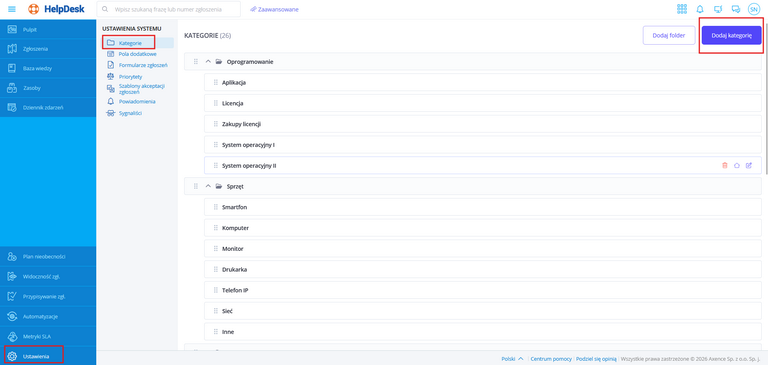Open the Centrum pomocy link
768x365 pixels.
click(551, 359)
